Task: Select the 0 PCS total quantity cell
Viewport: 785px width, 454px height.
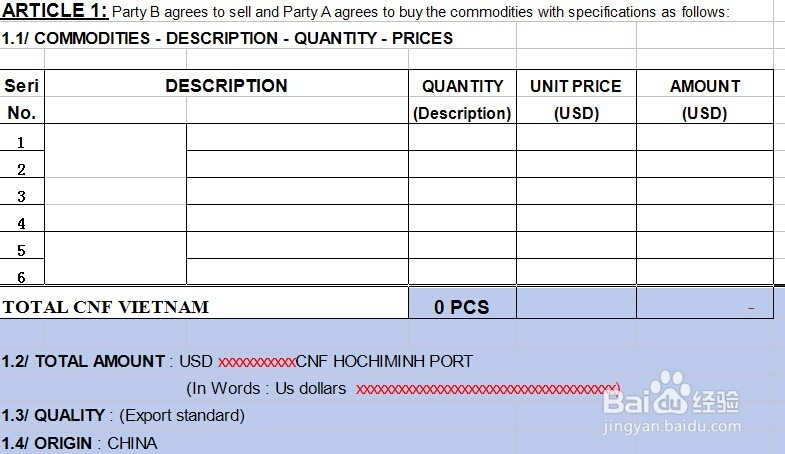Action: coord(462,307)
